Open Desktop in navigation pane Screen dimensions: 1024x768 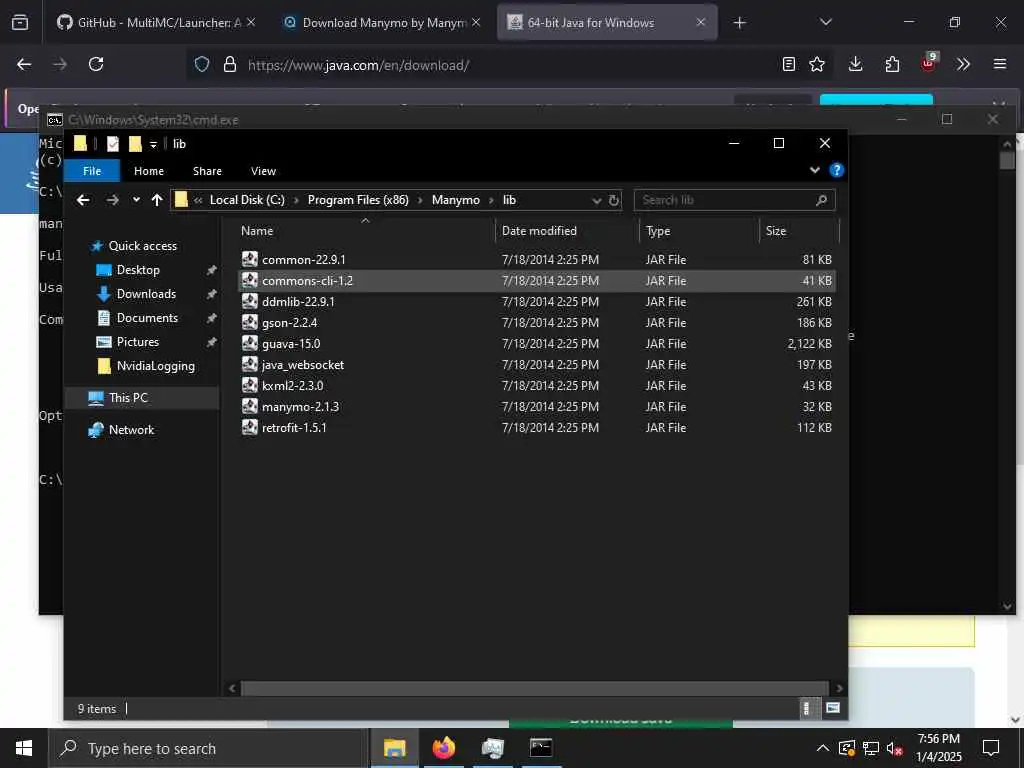coord(138,270)
